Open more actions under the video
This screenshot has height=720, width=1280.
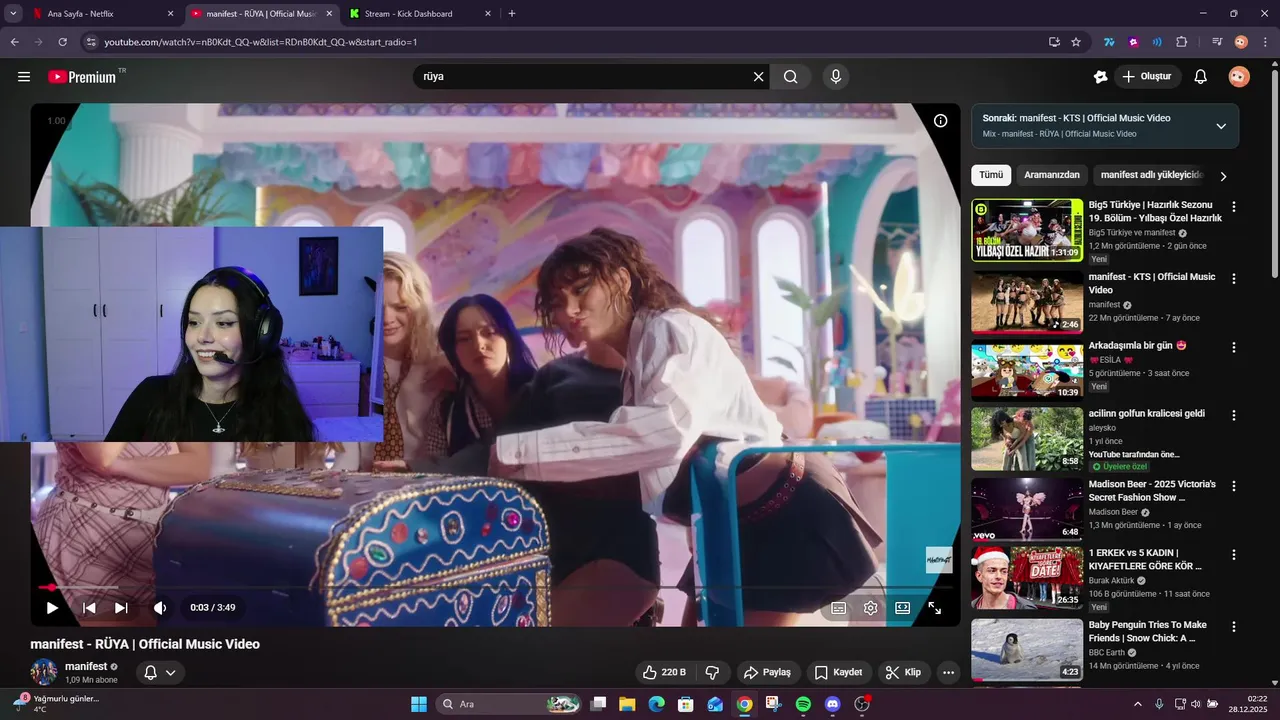949,672
